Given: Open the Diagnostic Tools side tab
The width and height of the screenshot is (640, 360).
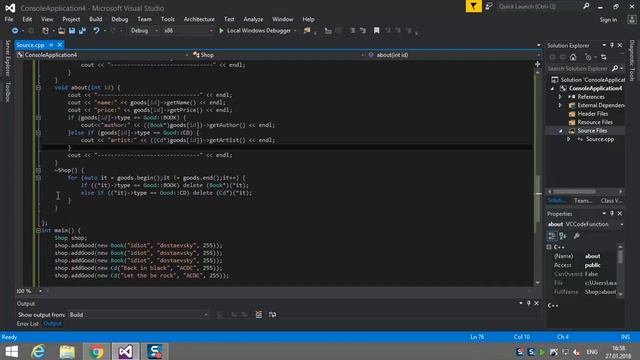Looking at the screenshot, I should click(632, 60).
